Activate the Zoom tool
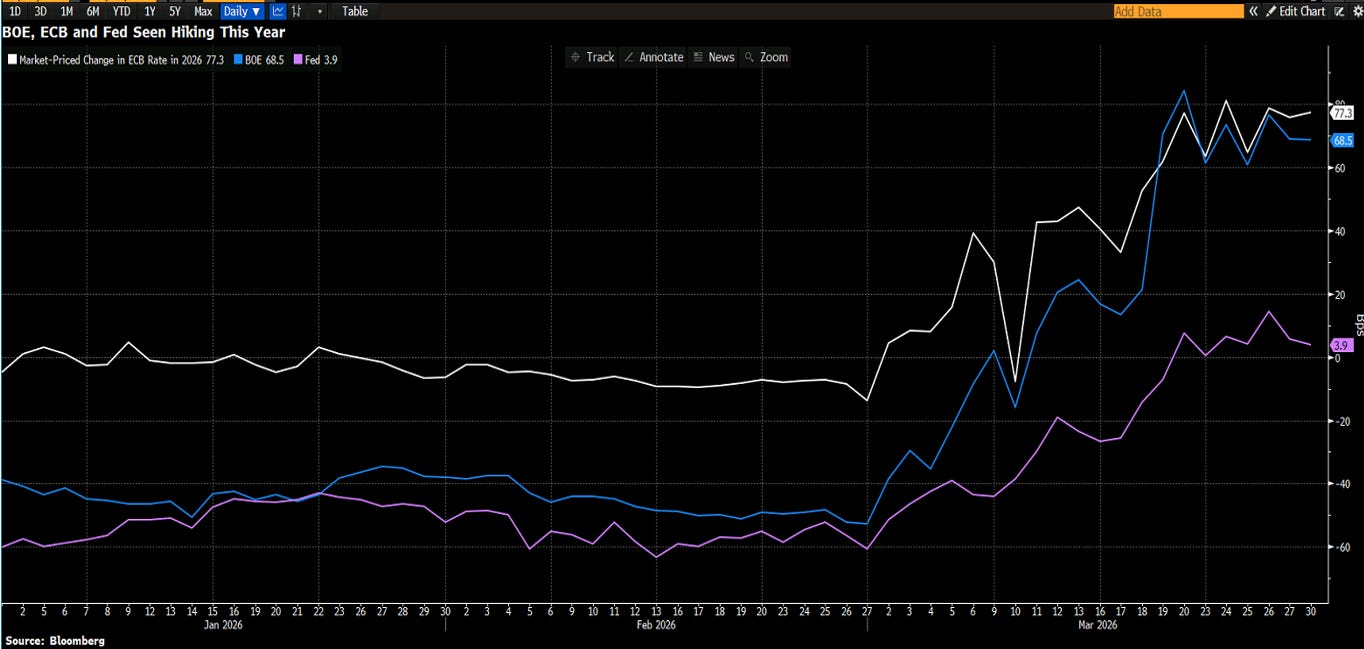Image resolution: width=1364 pixels, height=649 pixels. pyautogui.click(x=766, y=57)
